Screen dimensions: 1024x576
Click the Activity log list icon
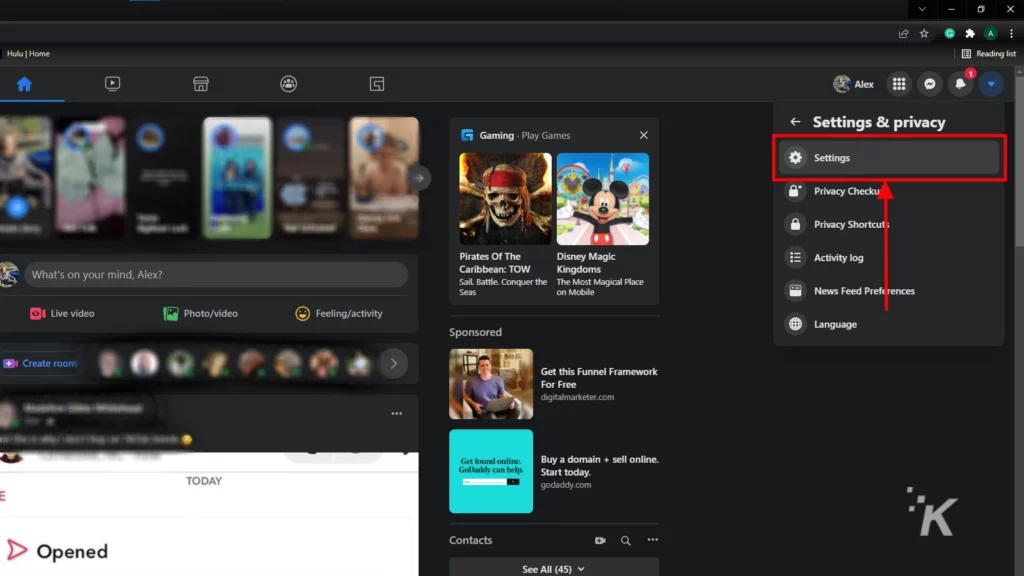(795, 257)
